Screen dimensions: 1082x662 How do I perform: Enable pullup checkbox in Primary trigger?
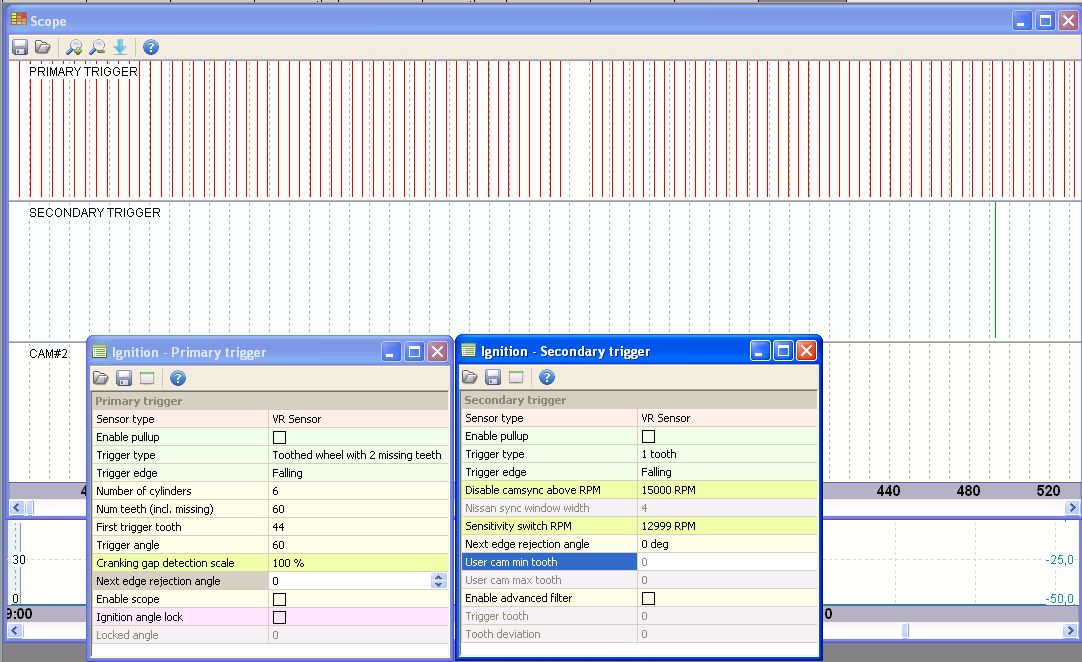[x=280, y=437]
